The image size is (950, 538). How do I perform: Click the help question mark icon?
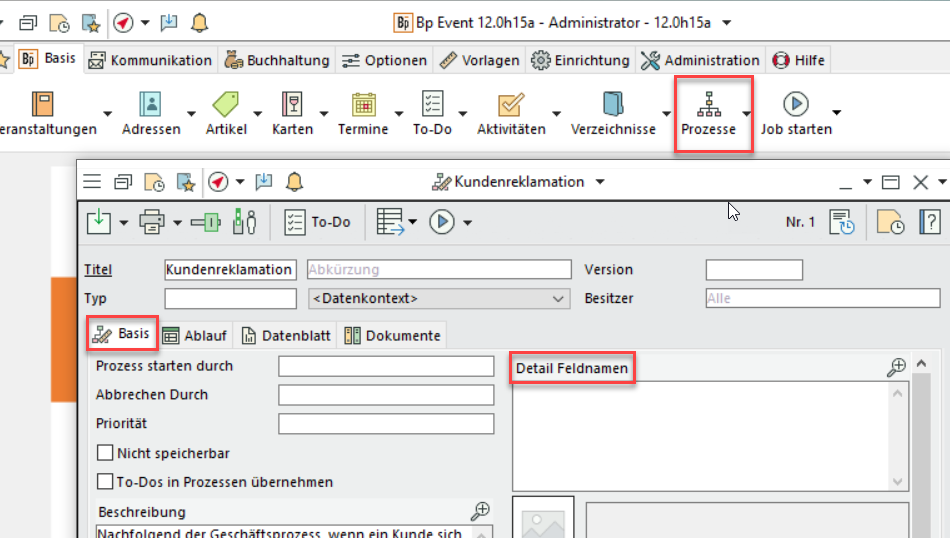pyautogui.click(x=929, y=222)
